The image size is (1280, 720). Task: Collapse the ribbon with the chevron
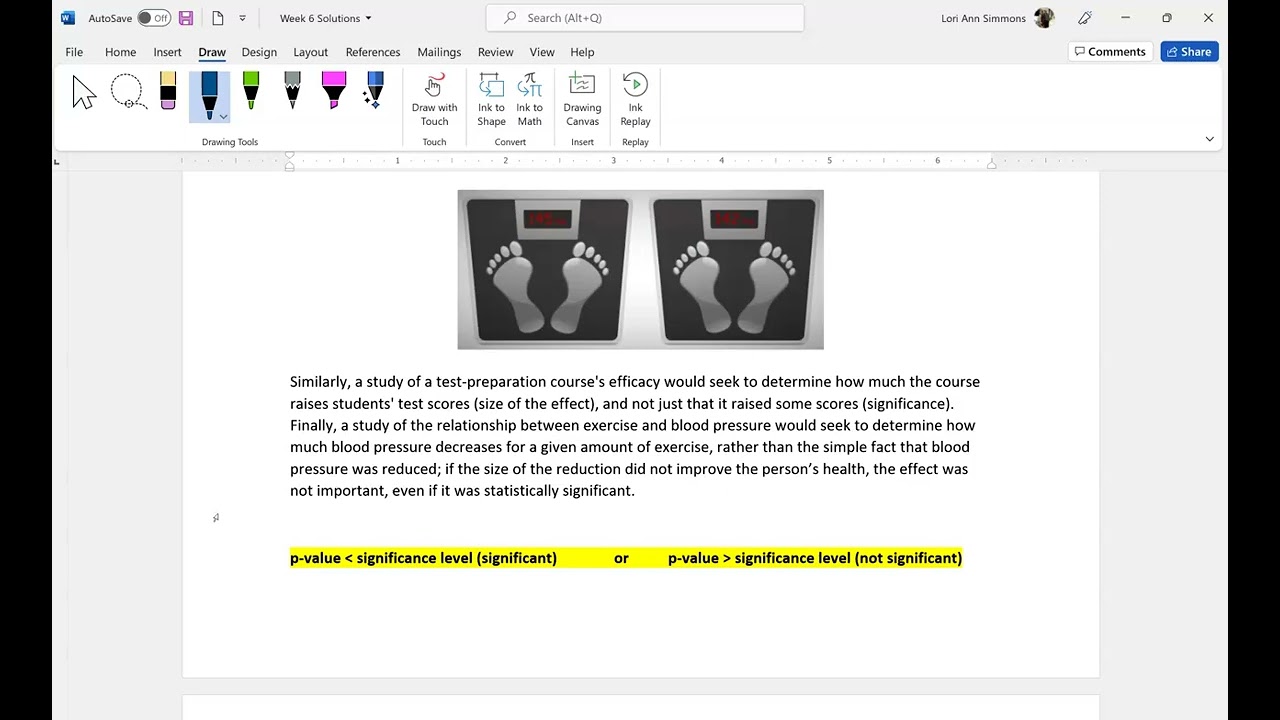click(1209, 139)
